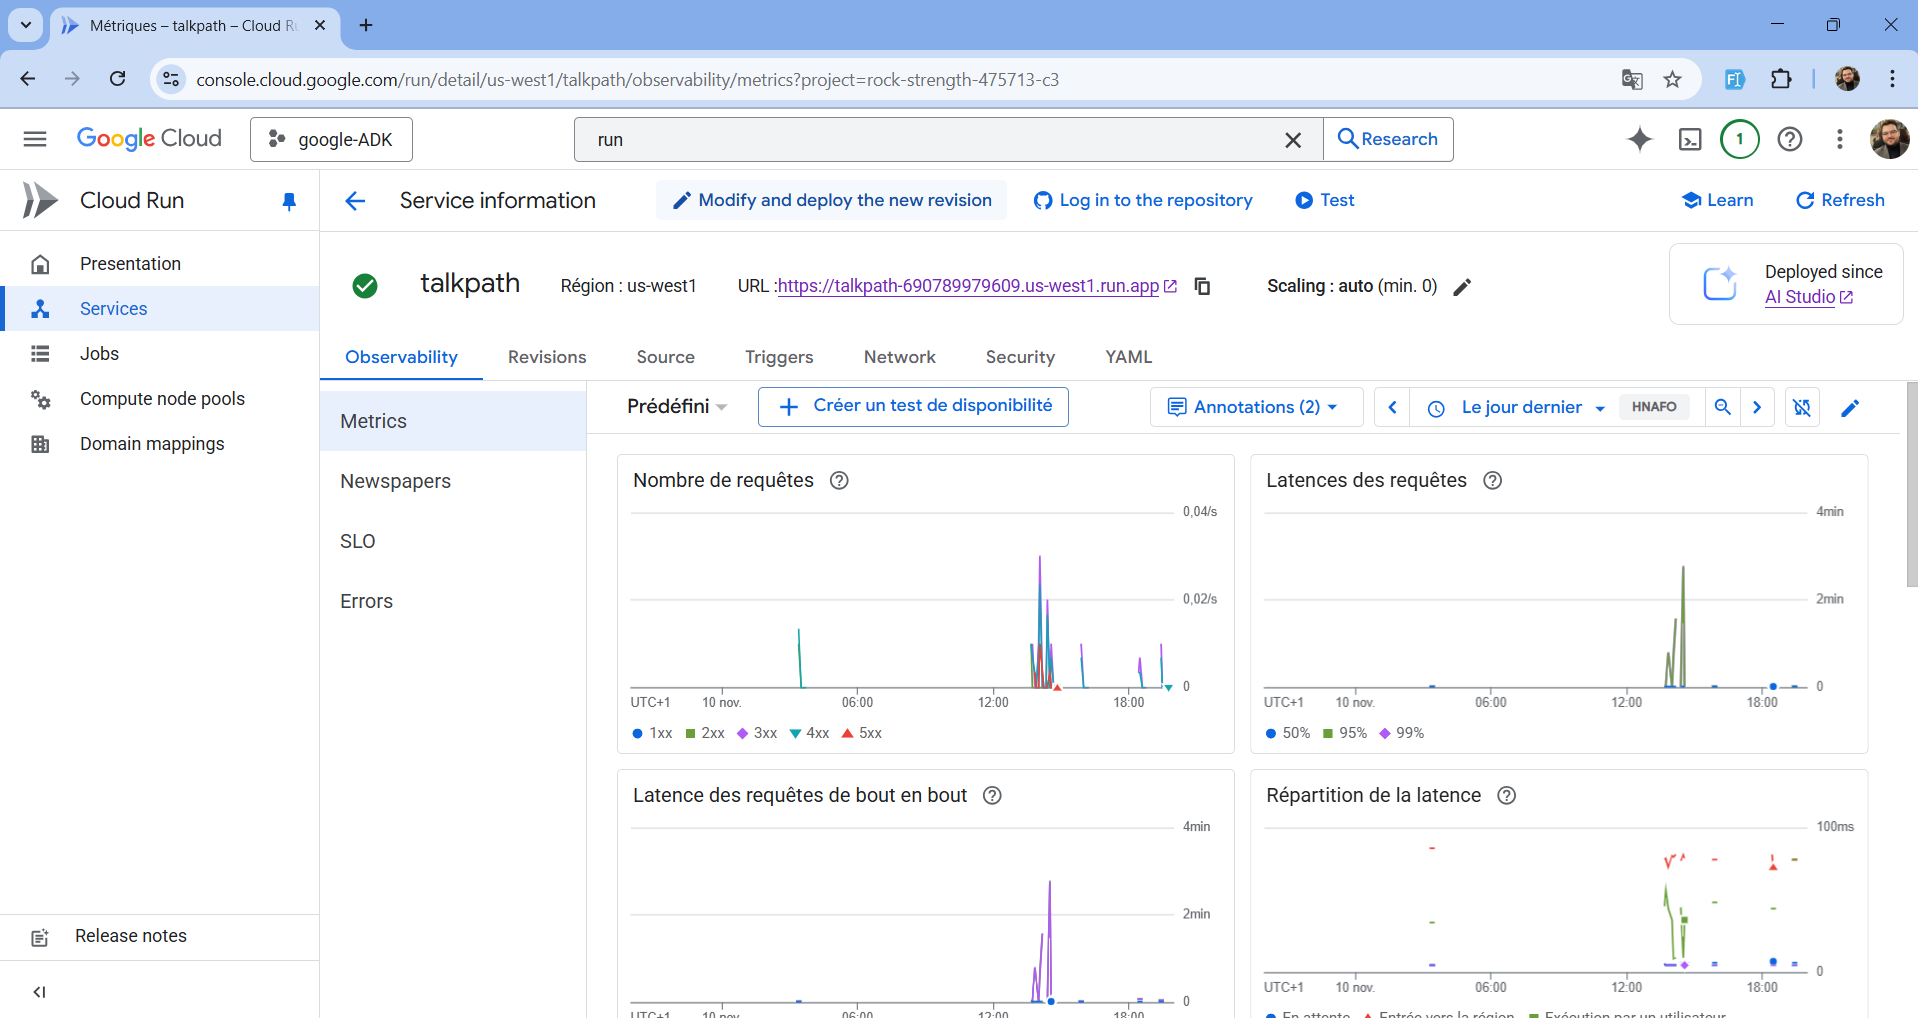Expand the Prédéfini dashboard dropdown

[x=677, y=407]
